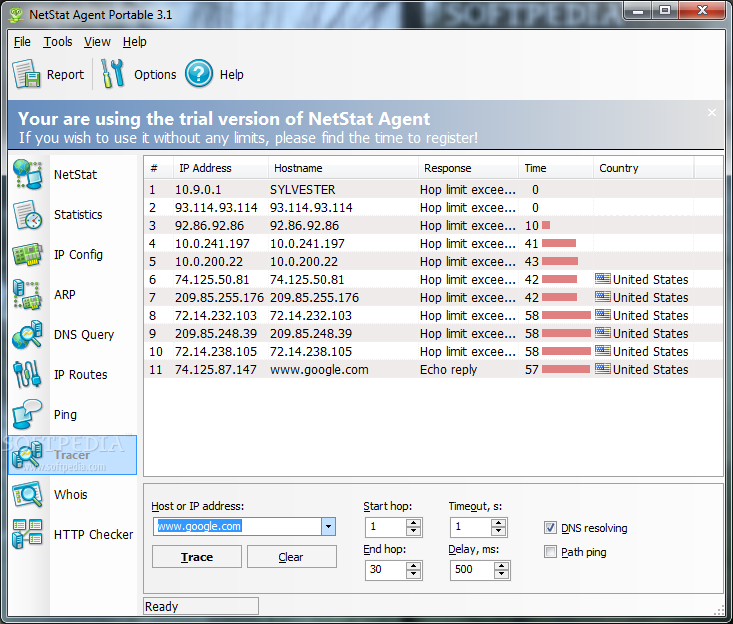The height and width of the screenshot is (624, 733).
Task: Click the US flag in row 6
Action: pyautogui.click(x=603, y=279)
